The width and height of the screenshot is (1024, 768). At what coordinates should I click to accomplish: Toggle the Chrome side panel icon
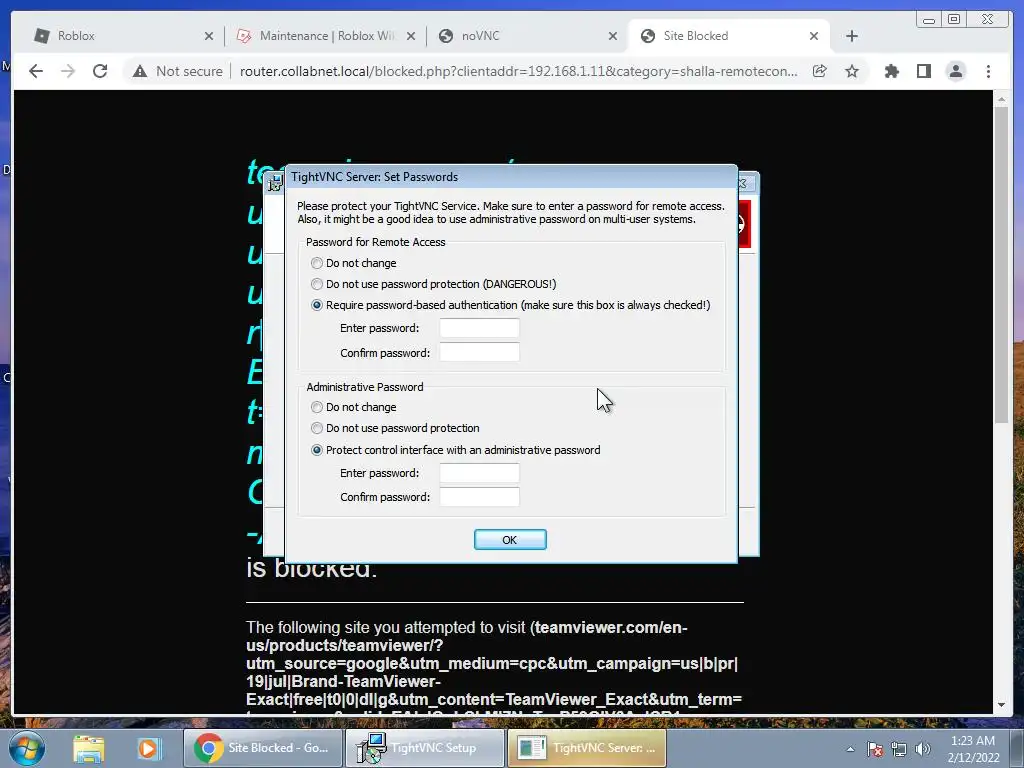click(x=923, y=71)
